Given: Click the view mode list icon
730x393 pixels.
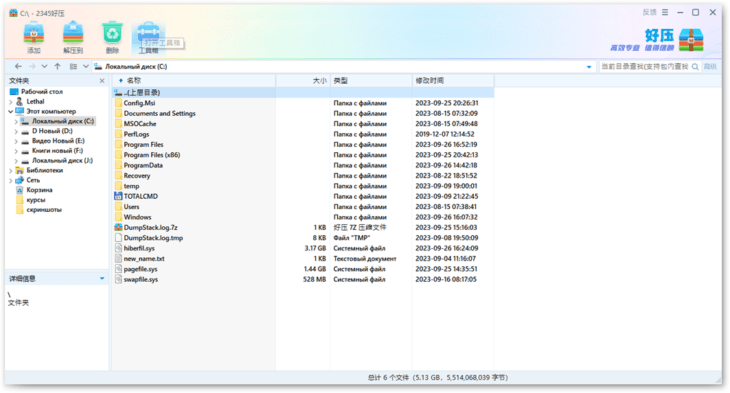Looking at the screenshot, I should pyautogui.click(x=74, y=67).
